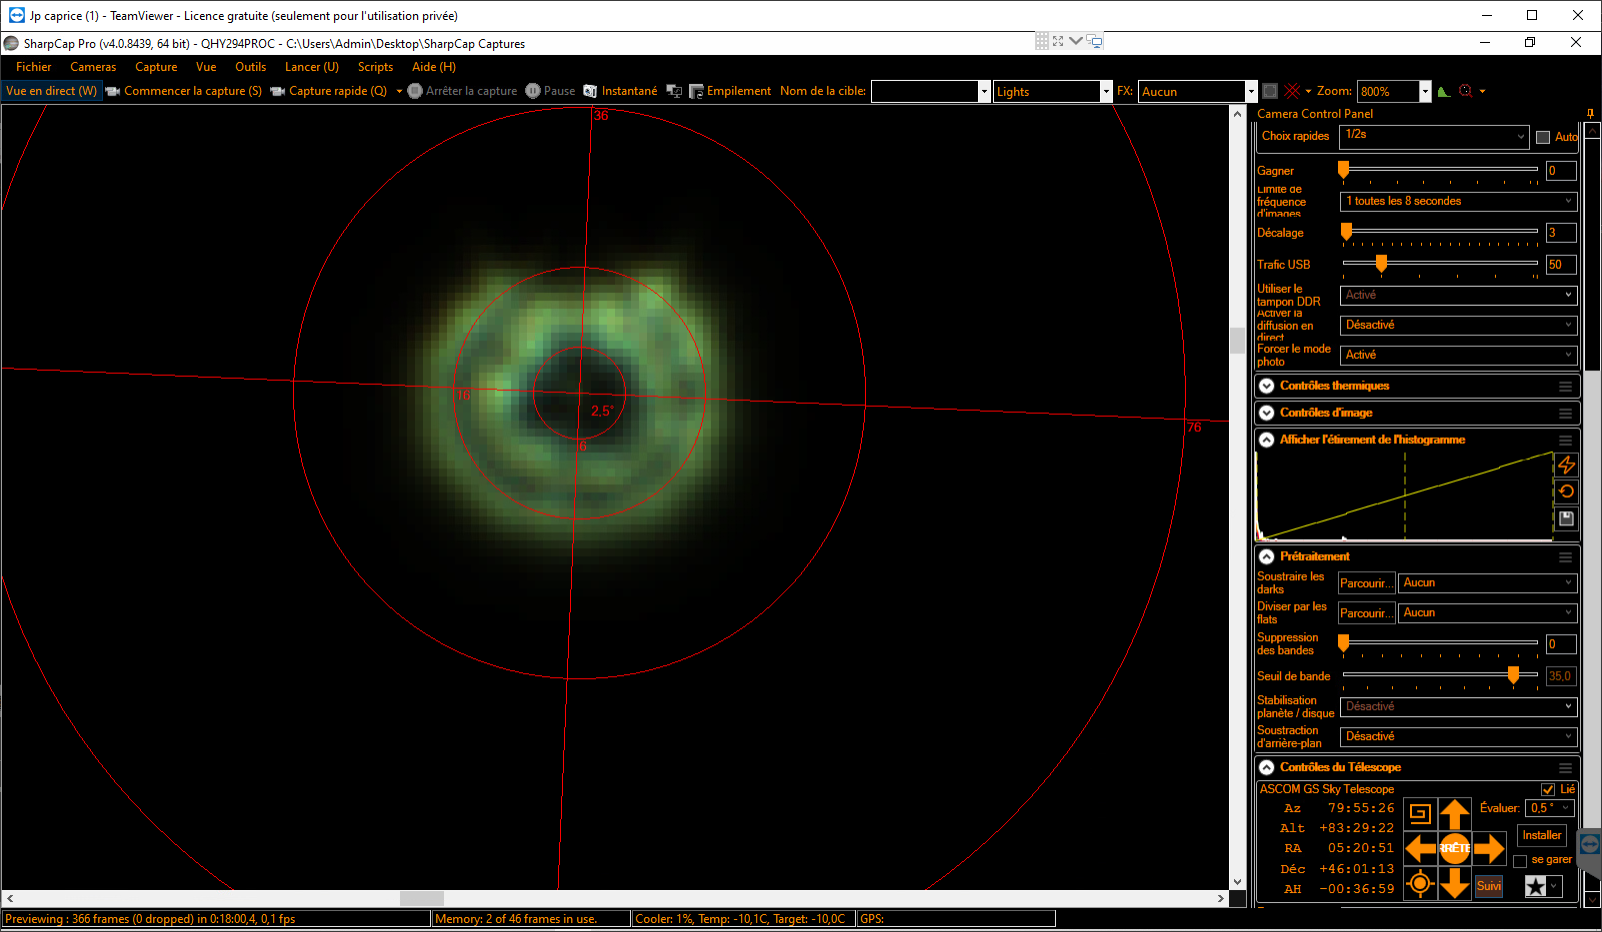Click the icon left of the Empilement button
This screenshot has width=1602, height=932.
[x=674, y=91]
